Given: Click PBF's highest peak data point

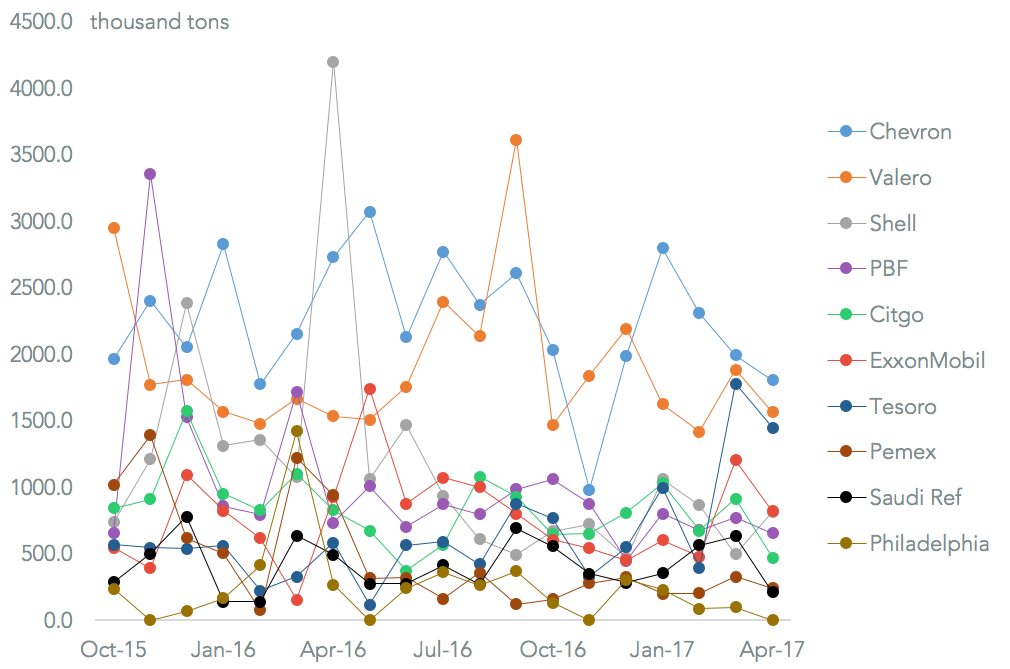Looking at the screenshot, I should 150,174.
